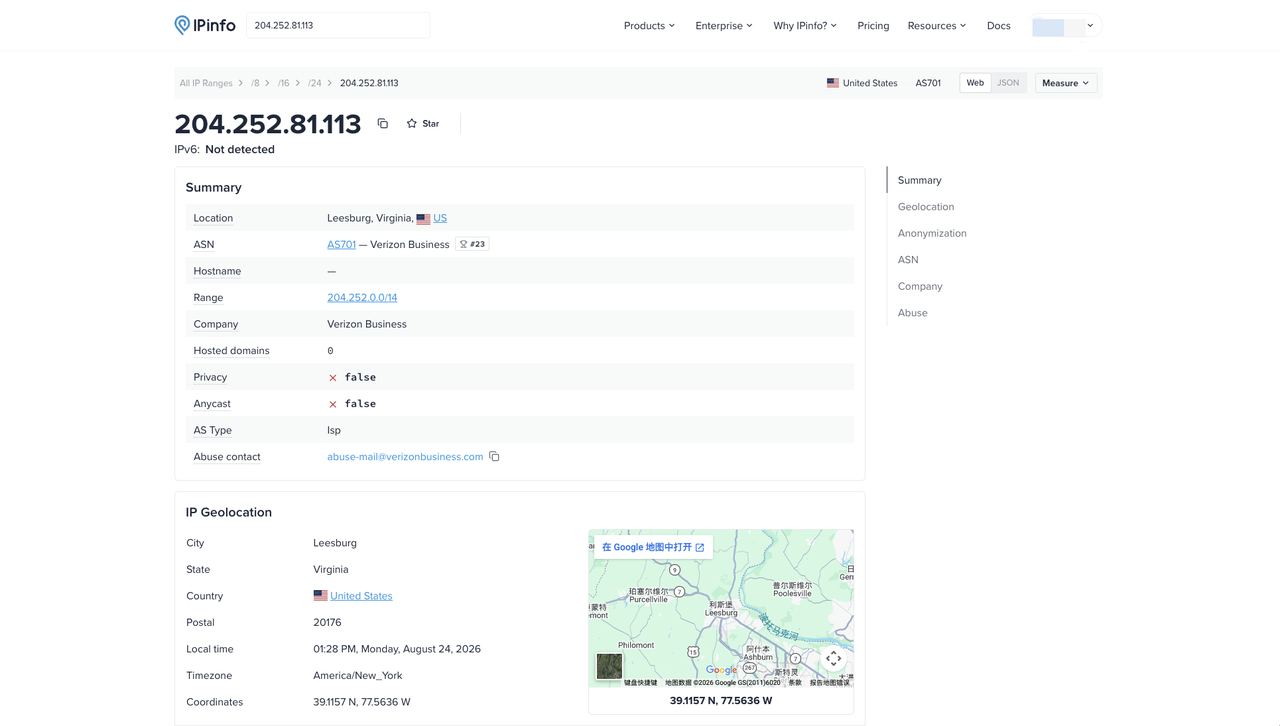Jump to the Company section in the sidebar

click(x=920, y=286)
